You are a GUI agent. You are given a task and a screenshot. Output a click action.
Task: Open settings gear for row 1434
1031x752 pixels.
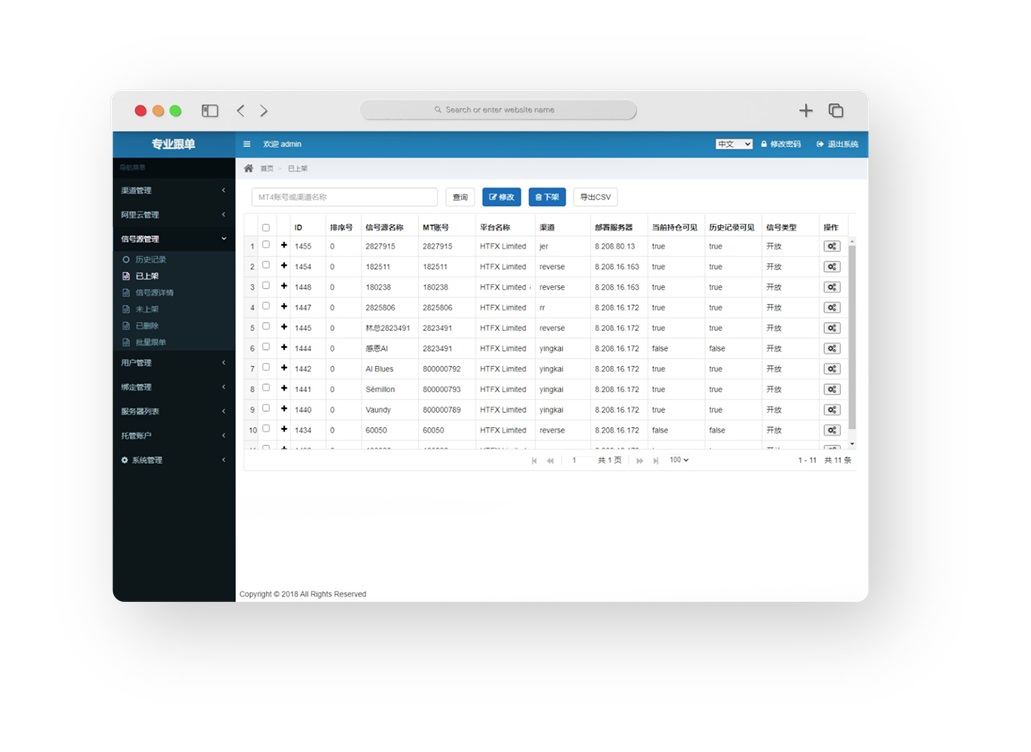click(832, 429)
